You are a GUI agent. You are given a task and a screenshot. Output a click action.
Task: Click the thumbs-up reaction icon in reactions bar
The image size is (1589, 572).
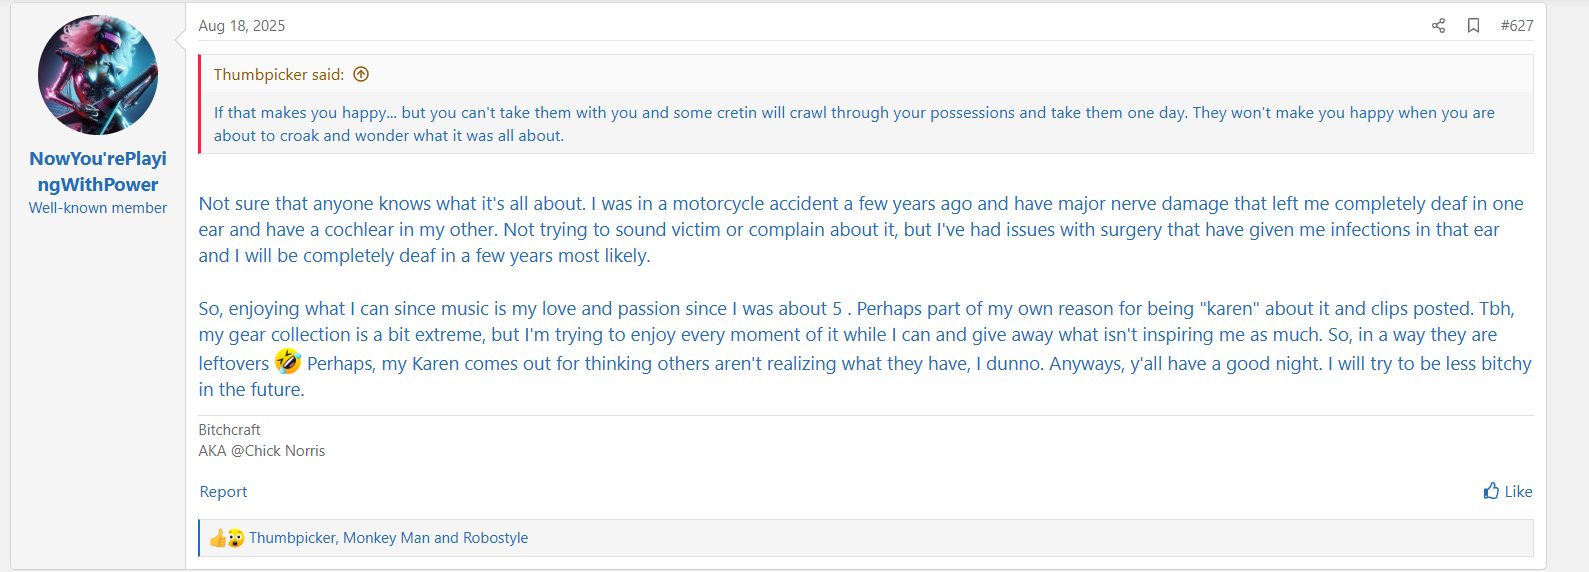[x=218, y=538]
